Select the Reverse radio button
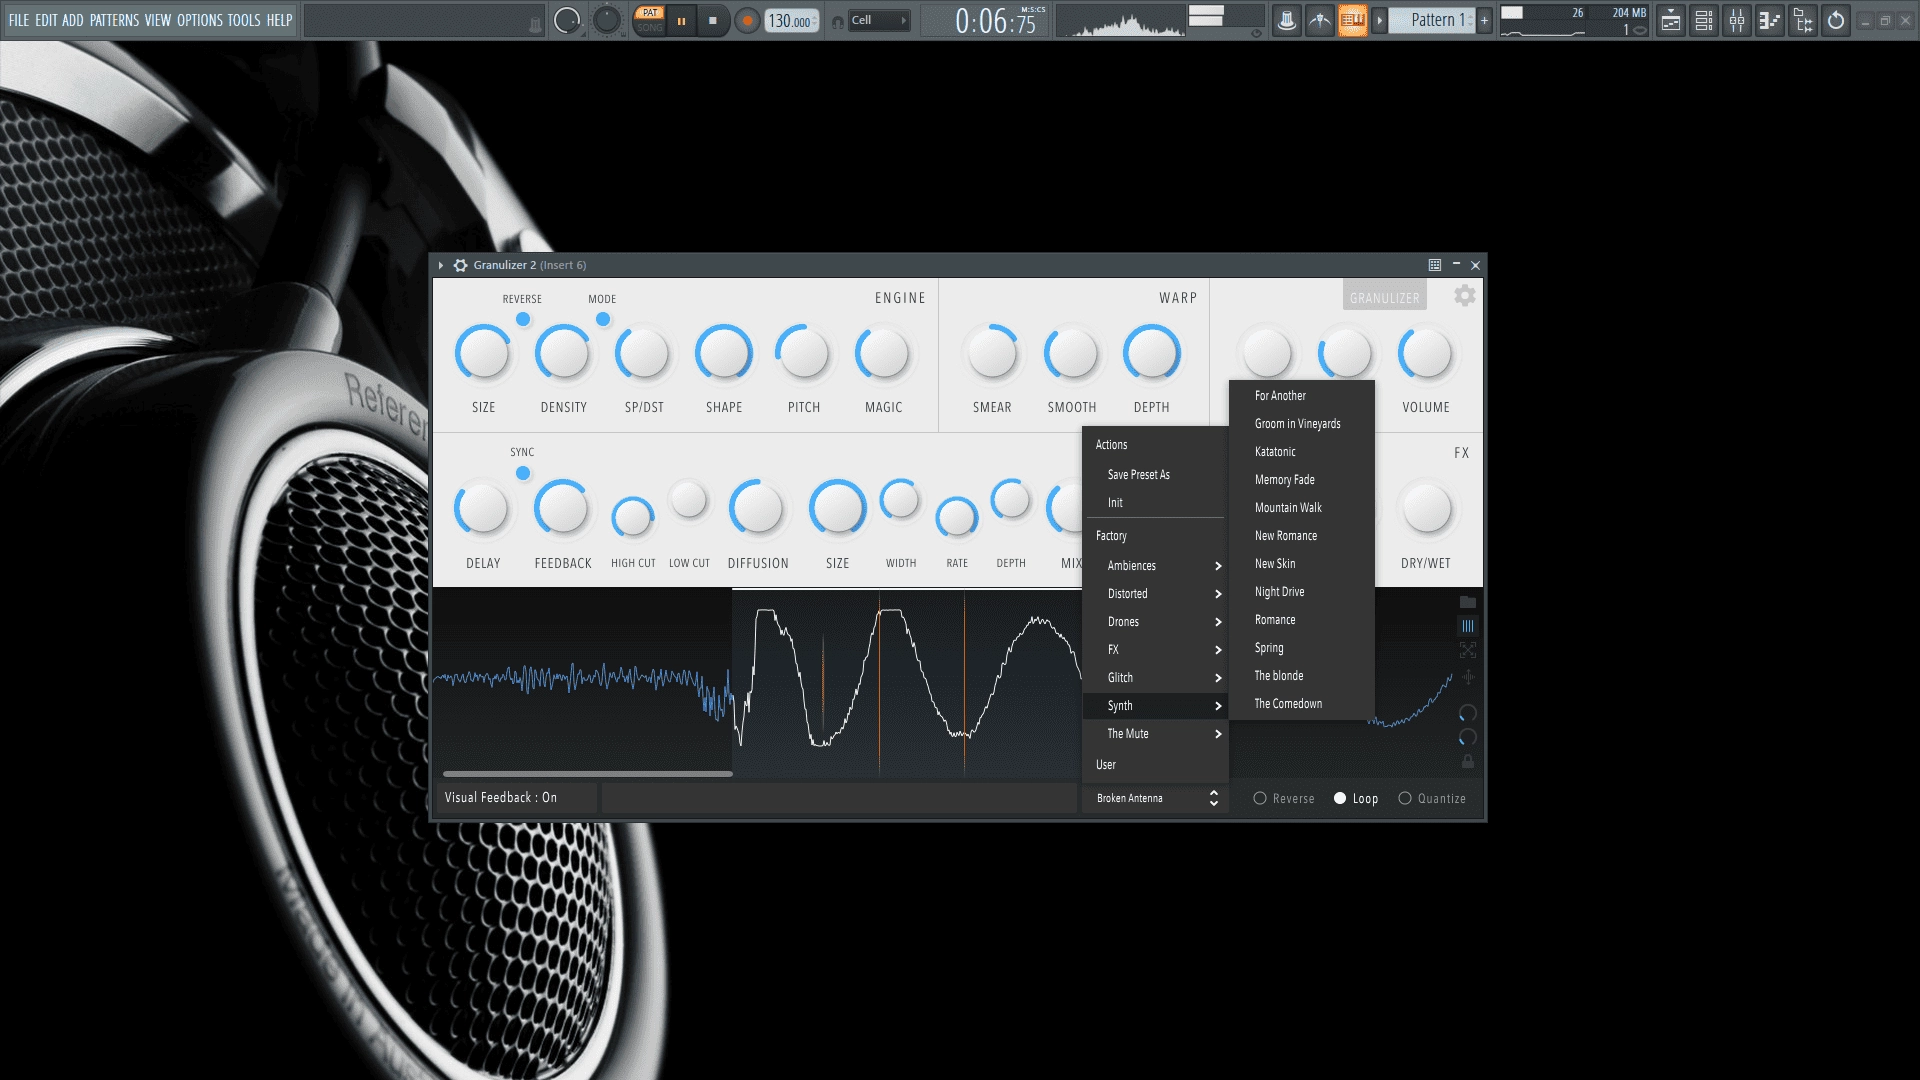1920x1080 pixels. click(x=1260, y=798)
